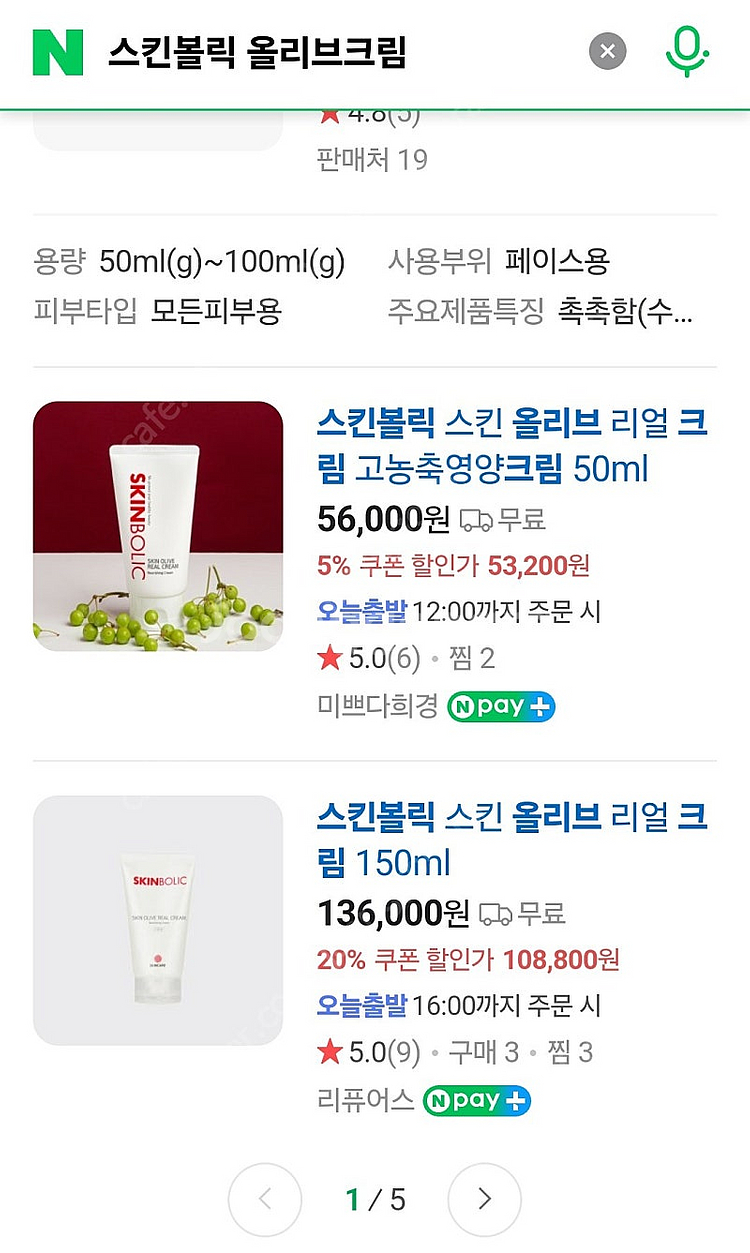Screen dimensions: 750x1253
Task: Activate voice search microphone icon
Action: pos(687,51)
